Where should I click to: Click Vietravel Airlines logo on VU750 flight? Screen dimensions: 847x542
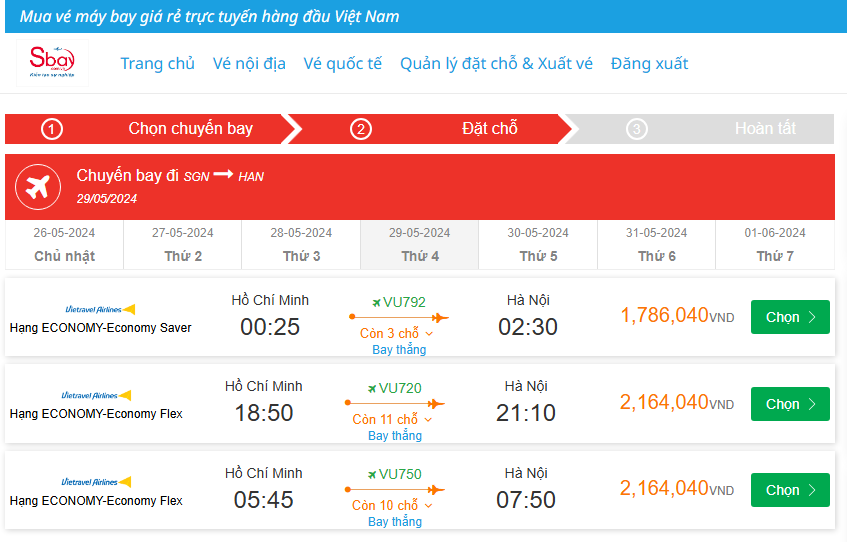click(97, 482)
